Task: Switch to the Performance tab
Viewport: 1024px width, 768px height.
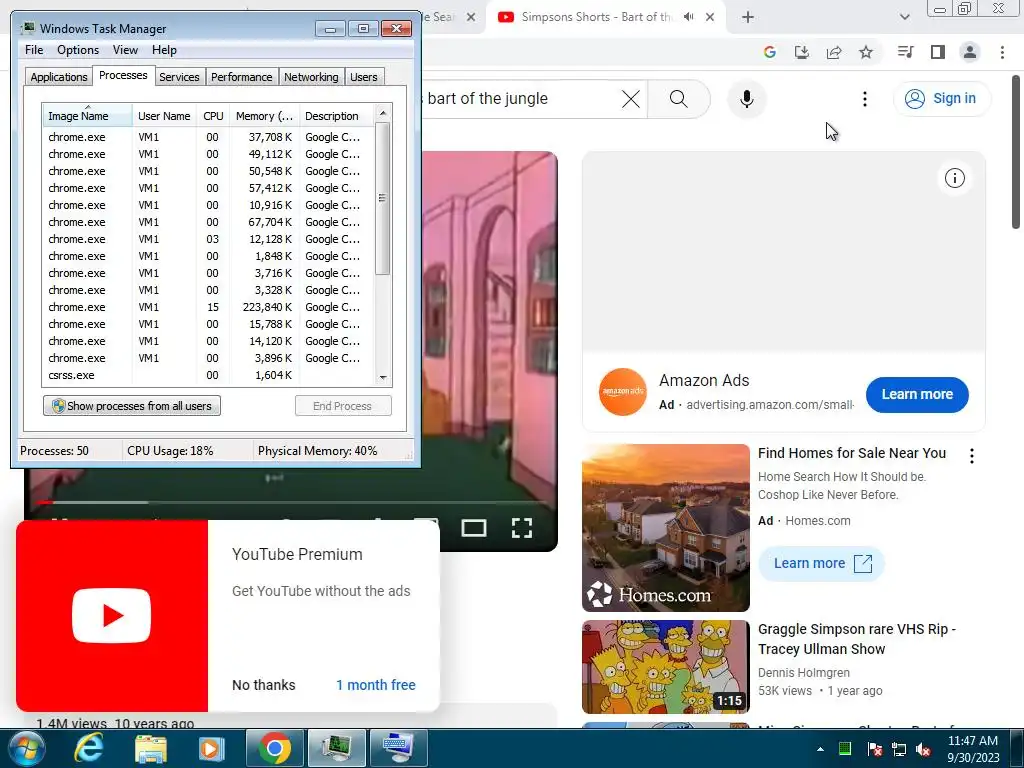Action: (x=241, y=77)
